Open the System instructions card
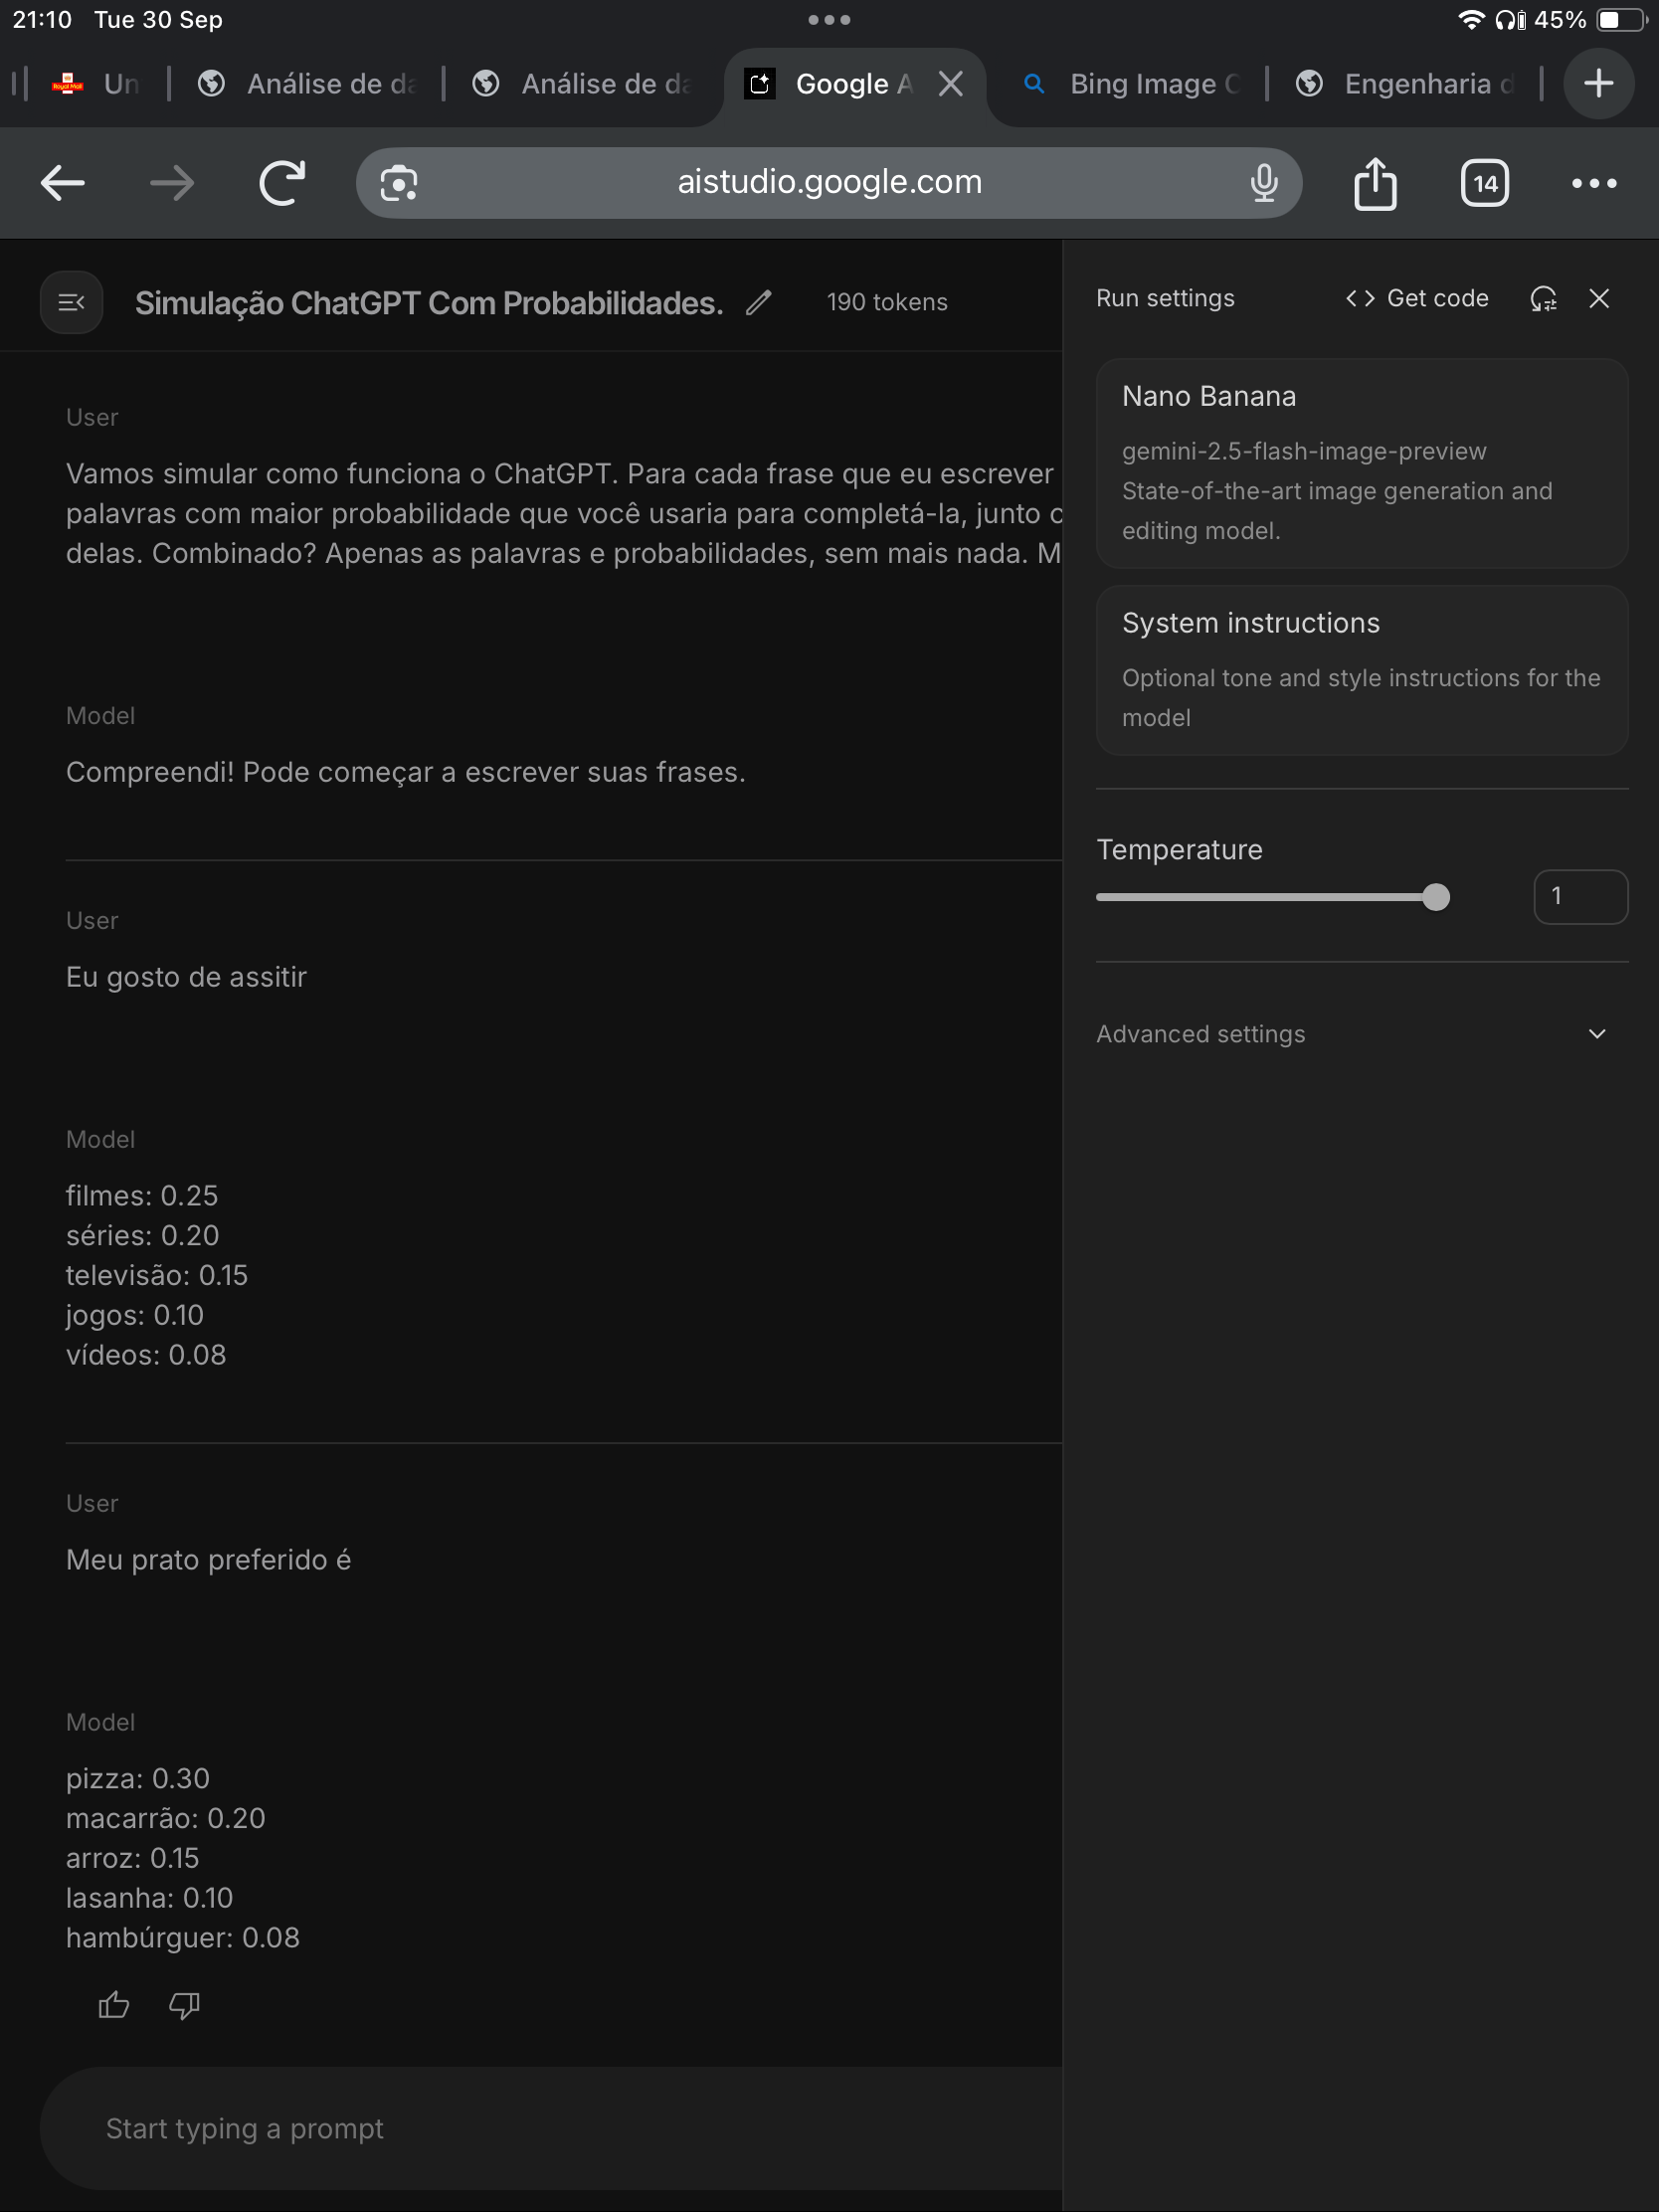The image size is (1659, 2212). click(1361, 670)
